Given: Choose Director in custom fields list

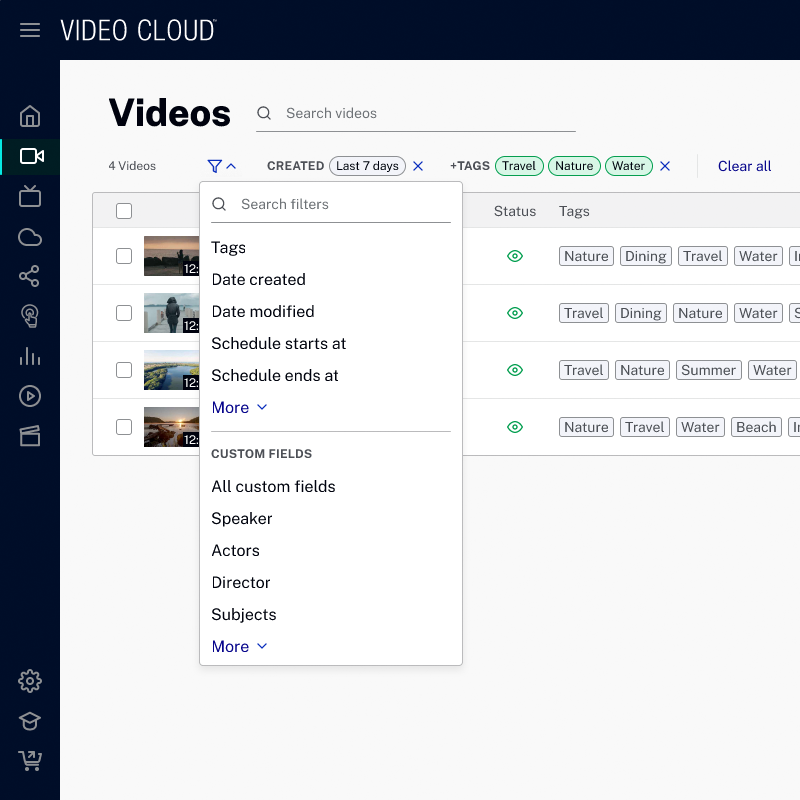Looking at the screenshot, I should point(240,582).
